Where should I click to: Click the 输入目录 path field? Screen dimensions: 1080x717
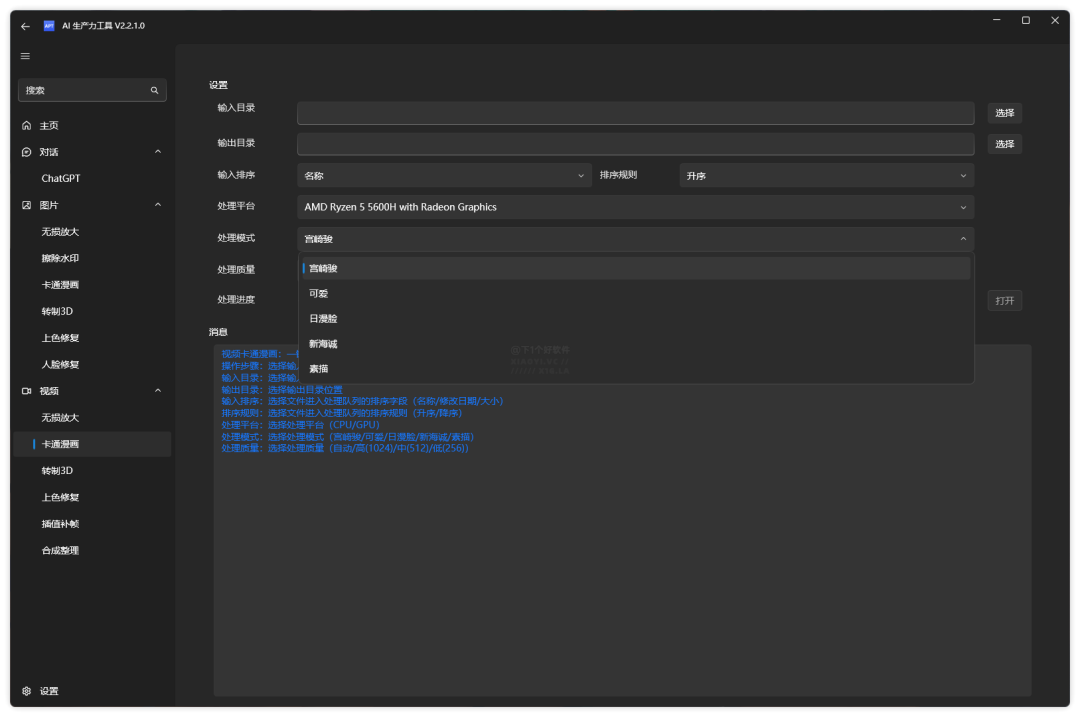click(x=636, y=113)
